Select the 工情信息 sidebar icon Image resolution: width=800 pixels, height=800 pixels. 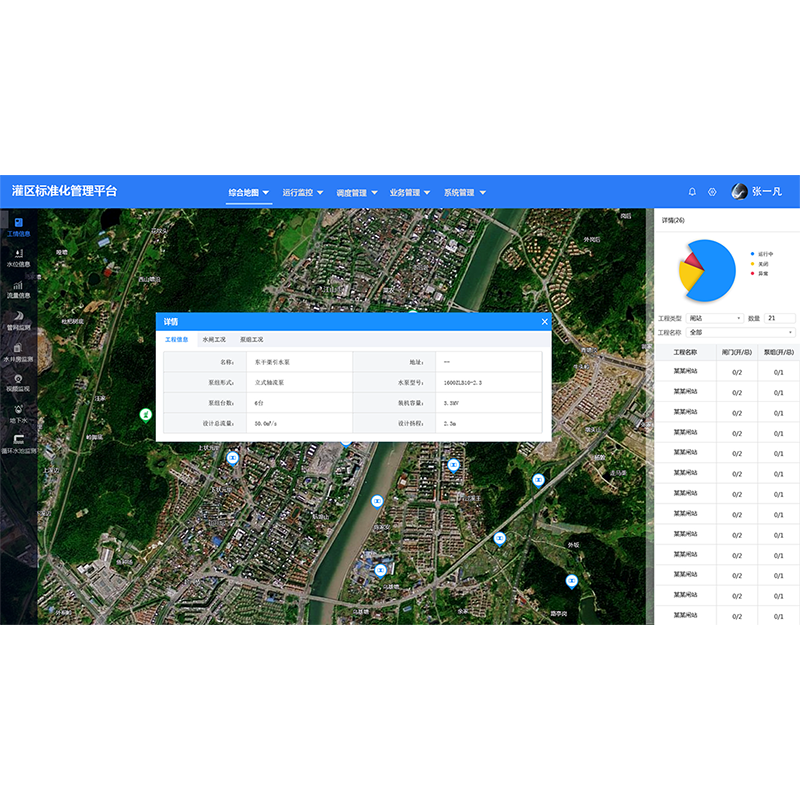(18, 223)
